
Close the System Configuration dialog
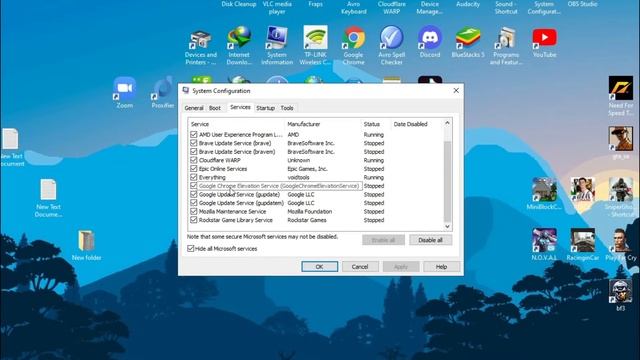(456, 91)
